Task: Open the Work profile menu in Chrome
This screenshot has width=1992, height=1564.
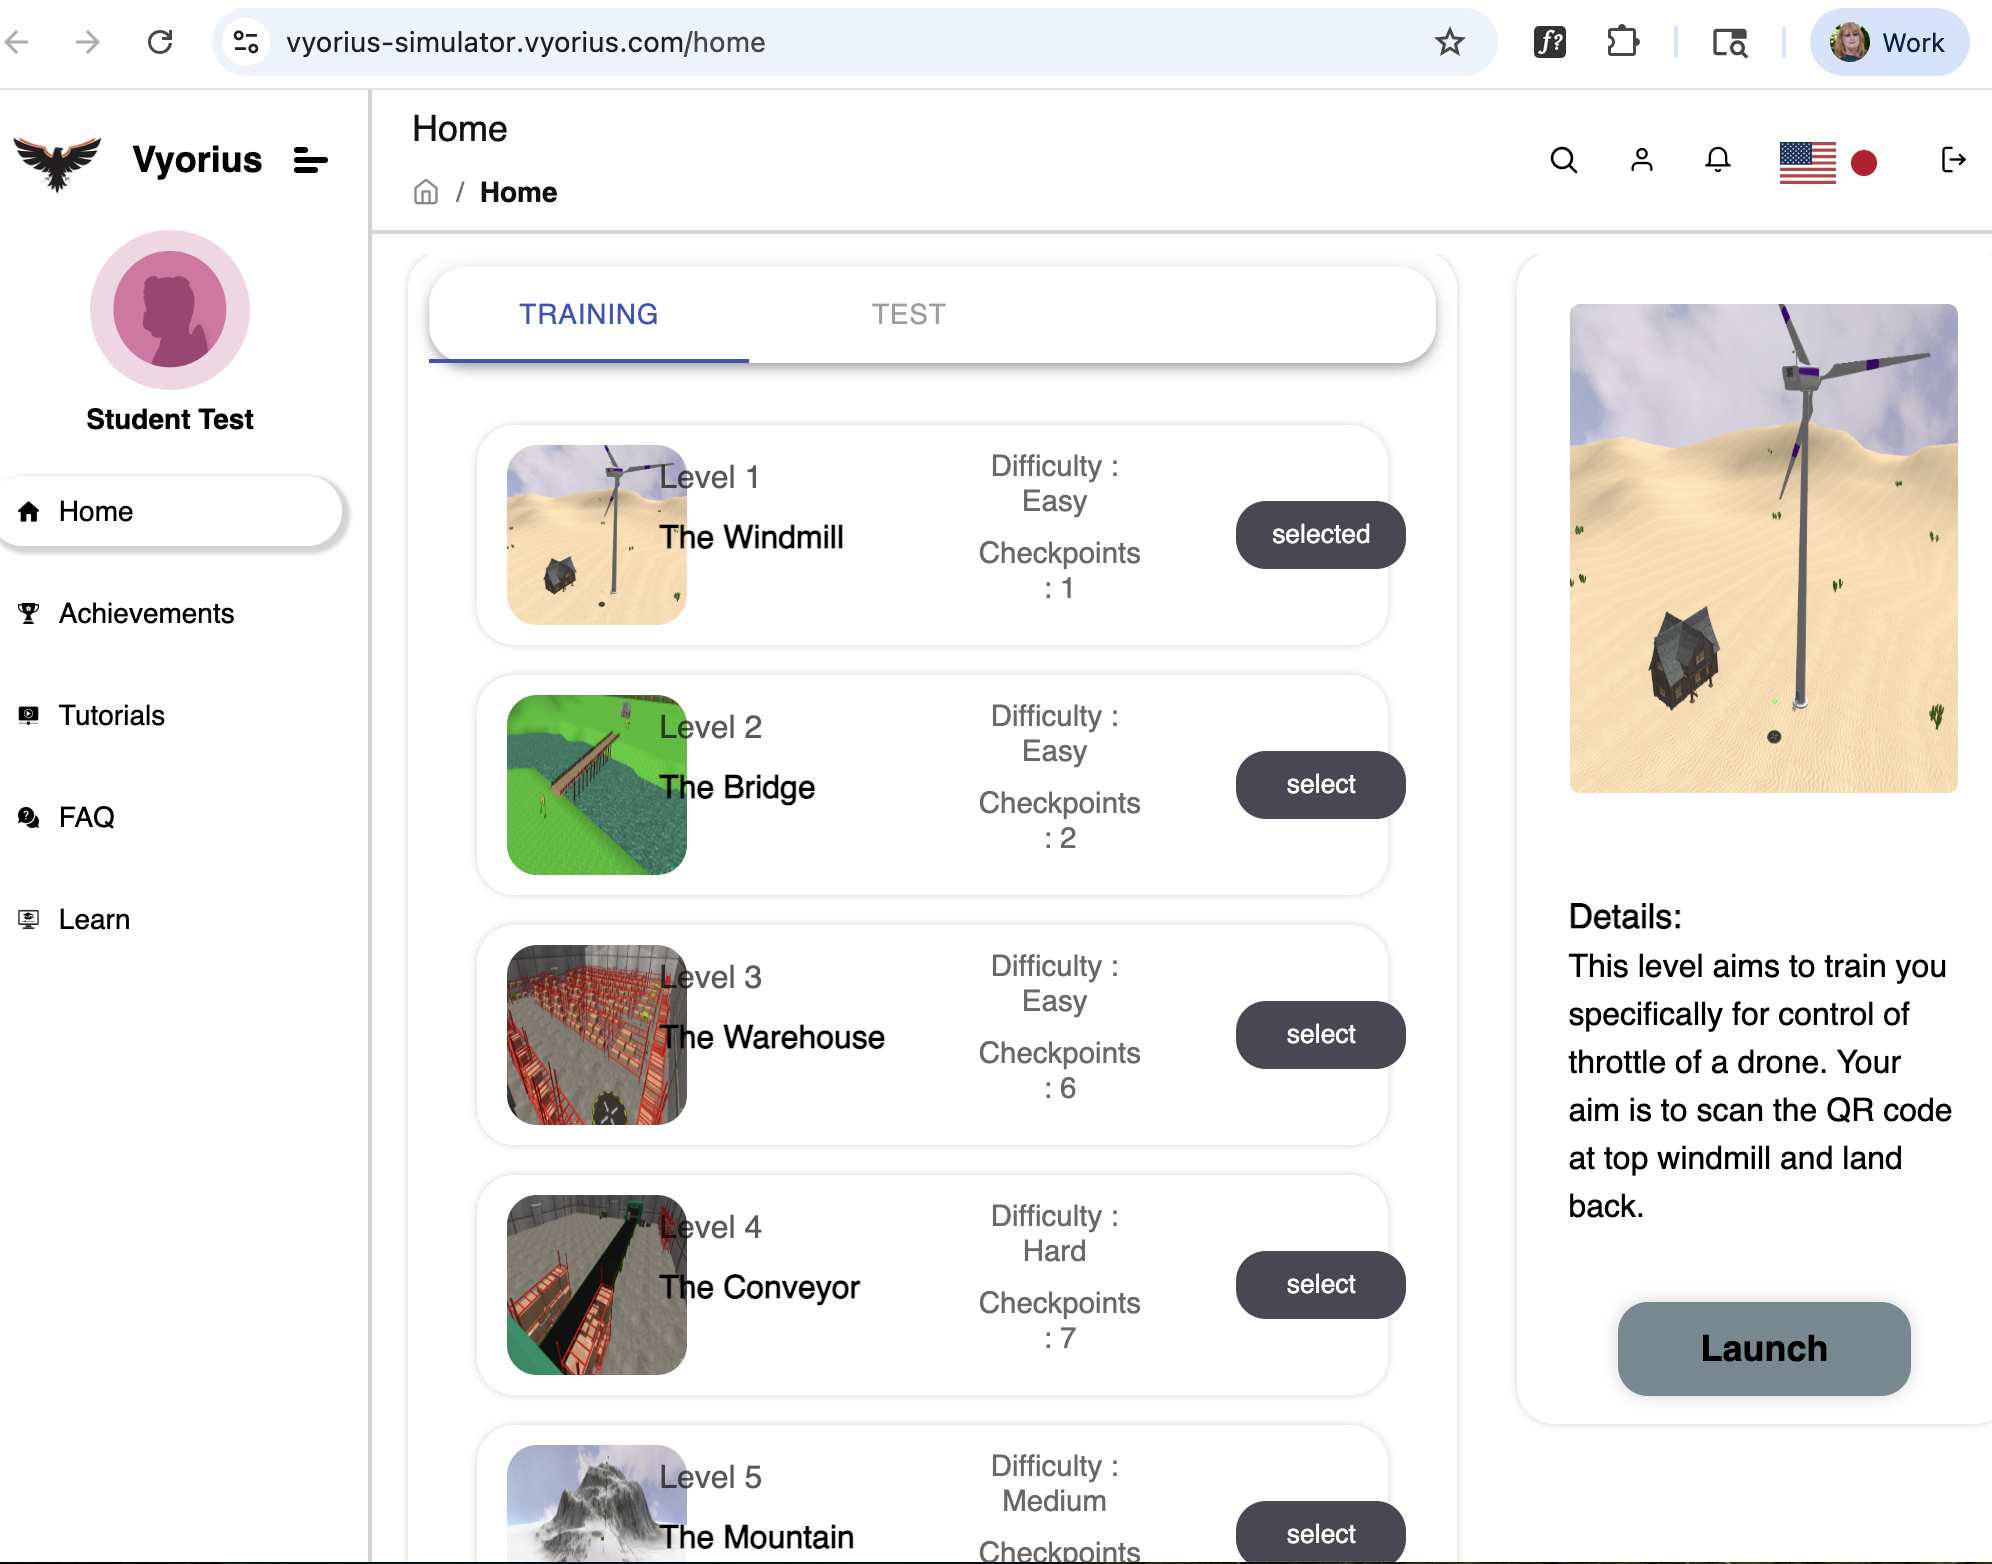Action: tap(1889, 42)
